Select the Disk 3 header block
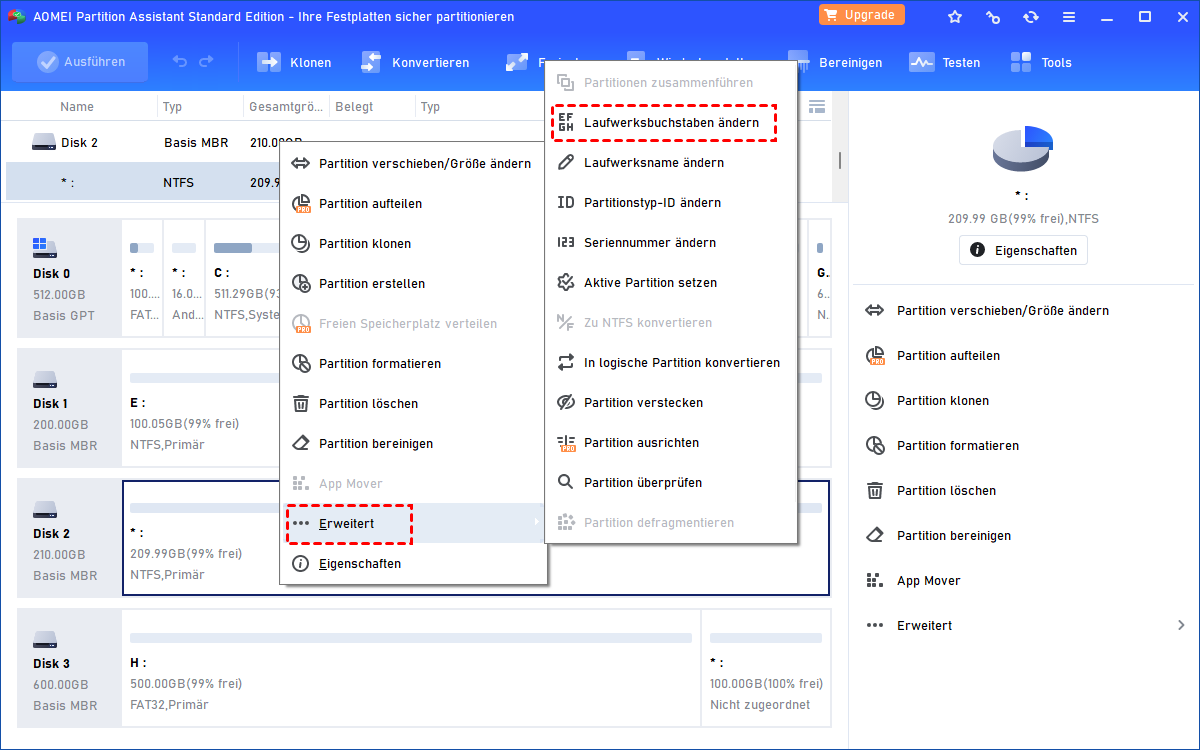This screenshot has width=1200, height=750. tap(68, 670)
